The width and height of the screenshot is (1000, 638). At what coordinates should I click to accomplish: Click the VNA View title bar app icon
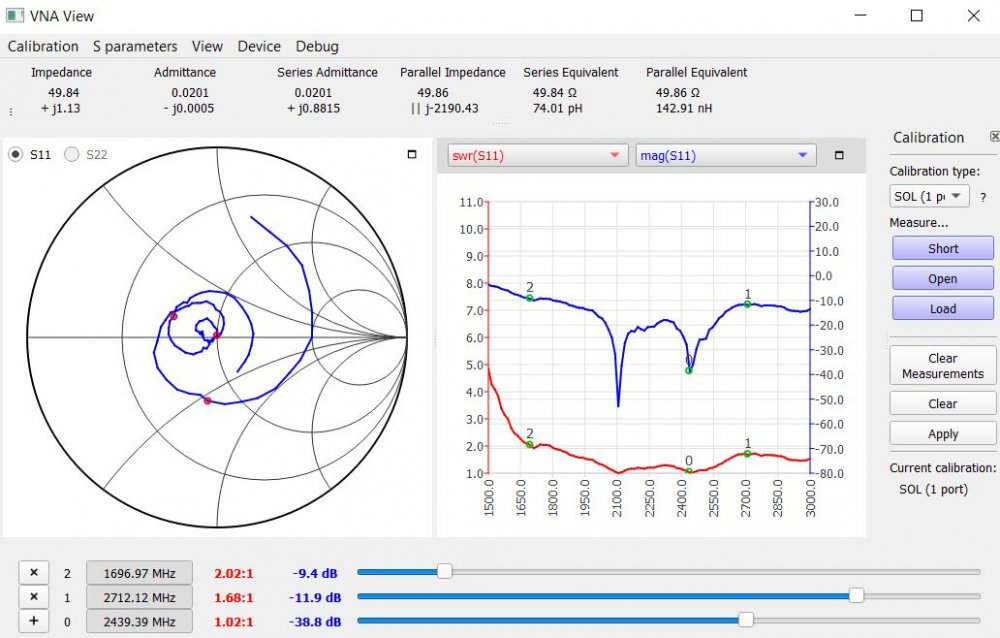coord(15,15)
